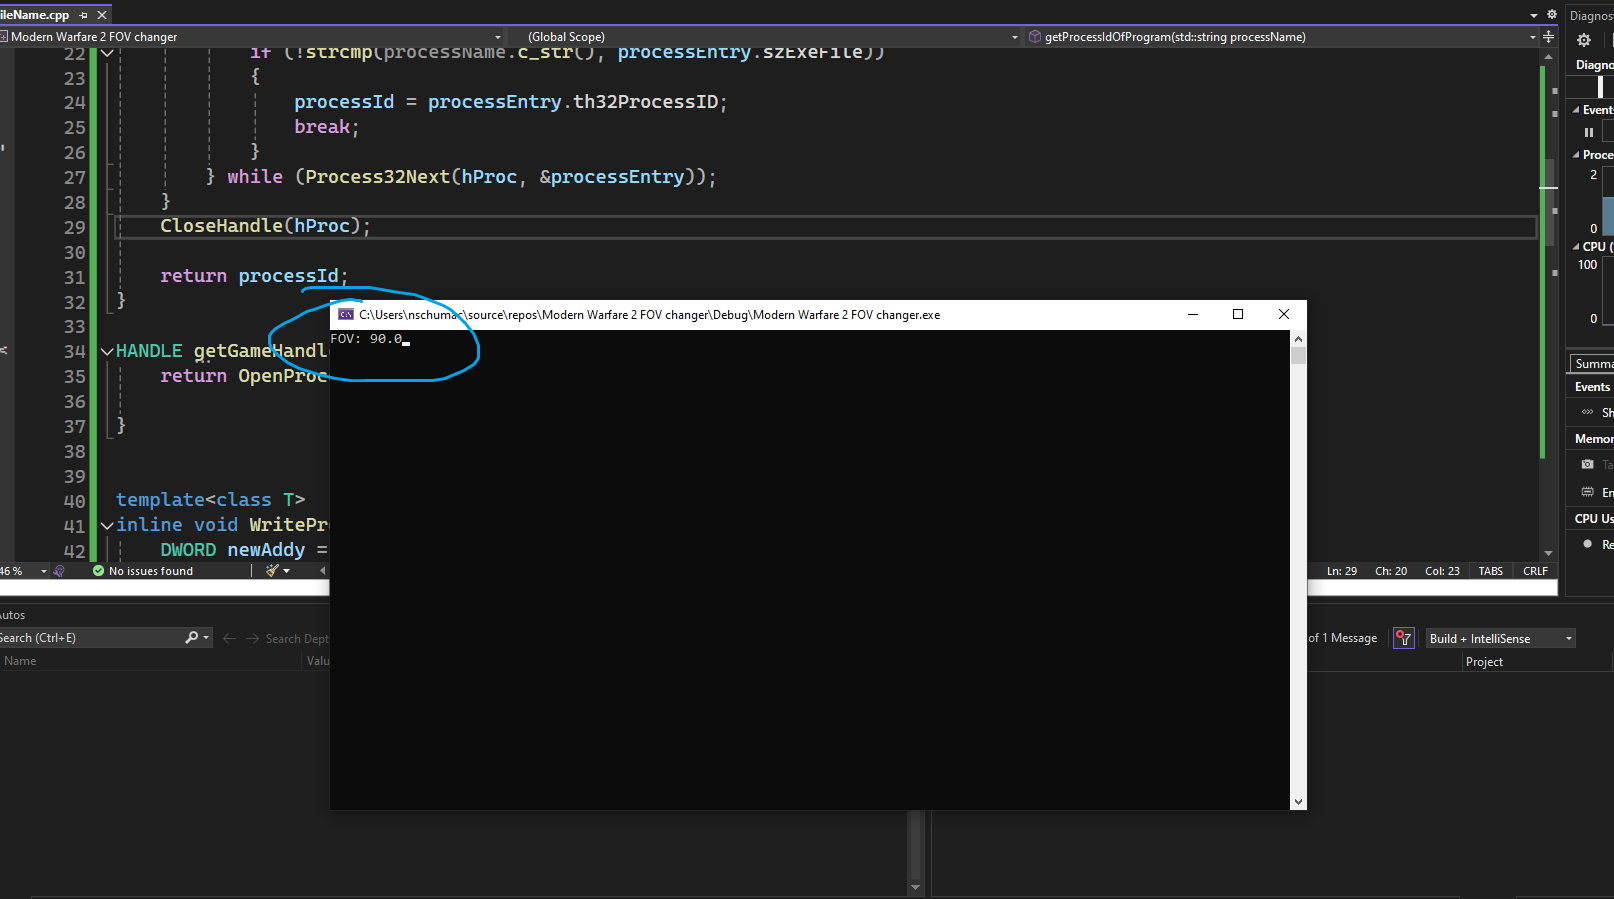The width and height of the screenshot is (1614, 899).
Task: Click the split editor window icon
Action: point(1549,37)
